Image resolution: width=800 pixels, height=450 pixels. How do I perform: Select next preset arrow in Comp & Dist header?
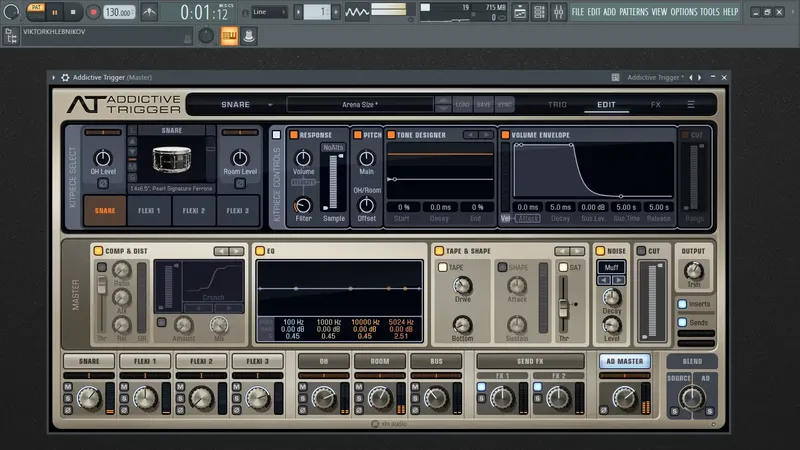(x=236, y=251)
